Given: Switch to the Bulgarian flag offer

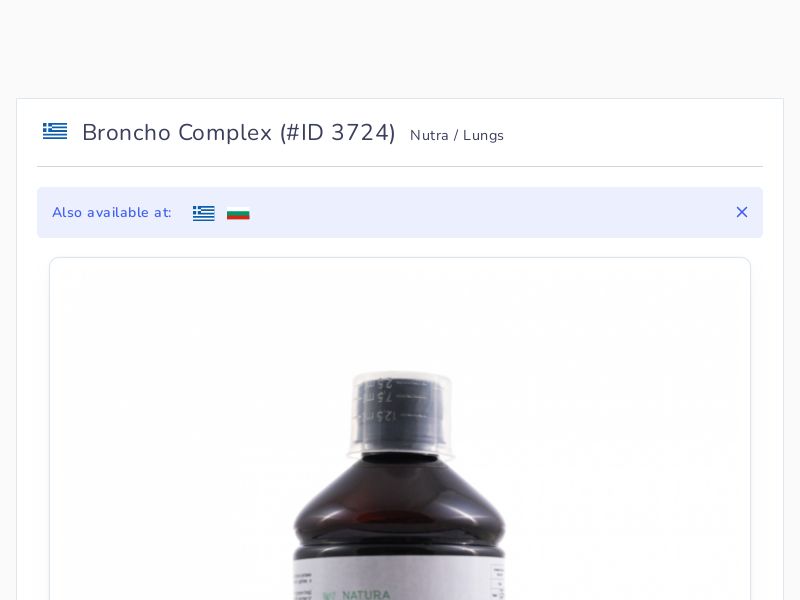Looking at the screenshot, I should [x=238, y=213].
